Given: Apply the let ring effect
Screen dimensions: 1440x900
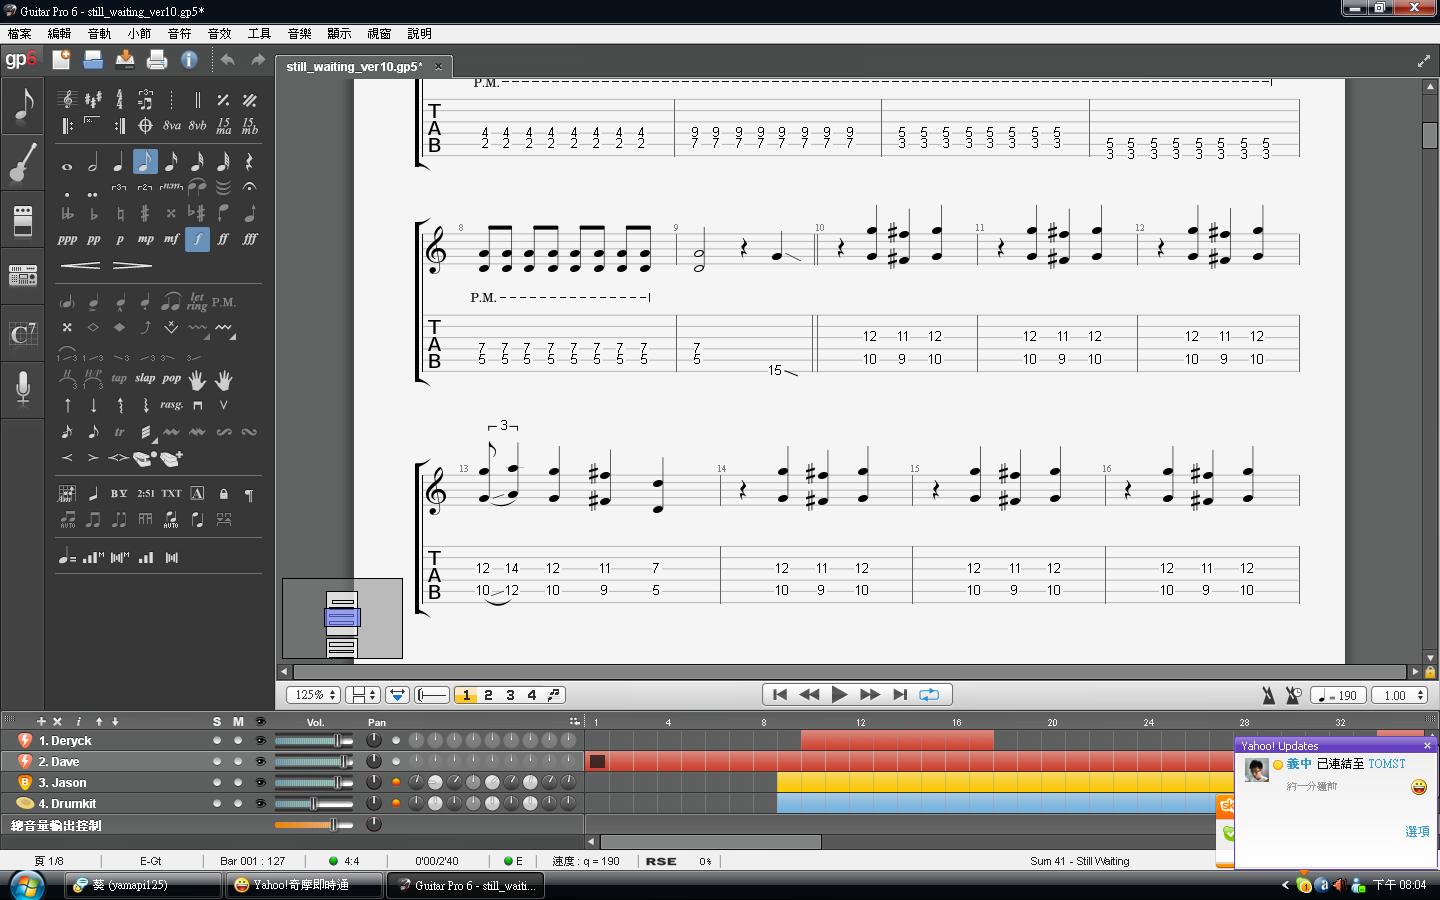Looking at the screenshot, I should click(197, 301).
